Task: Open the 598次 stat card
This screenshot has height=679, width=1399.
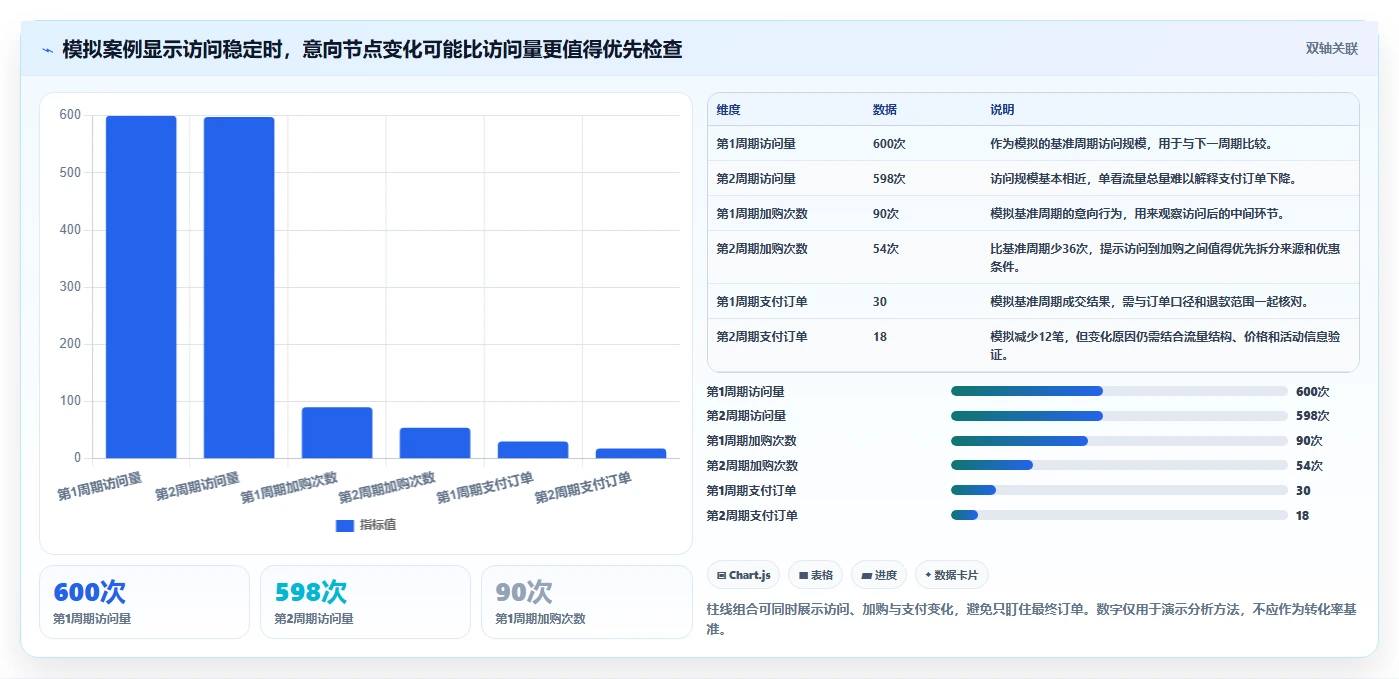Action: [x=365, y=602]
